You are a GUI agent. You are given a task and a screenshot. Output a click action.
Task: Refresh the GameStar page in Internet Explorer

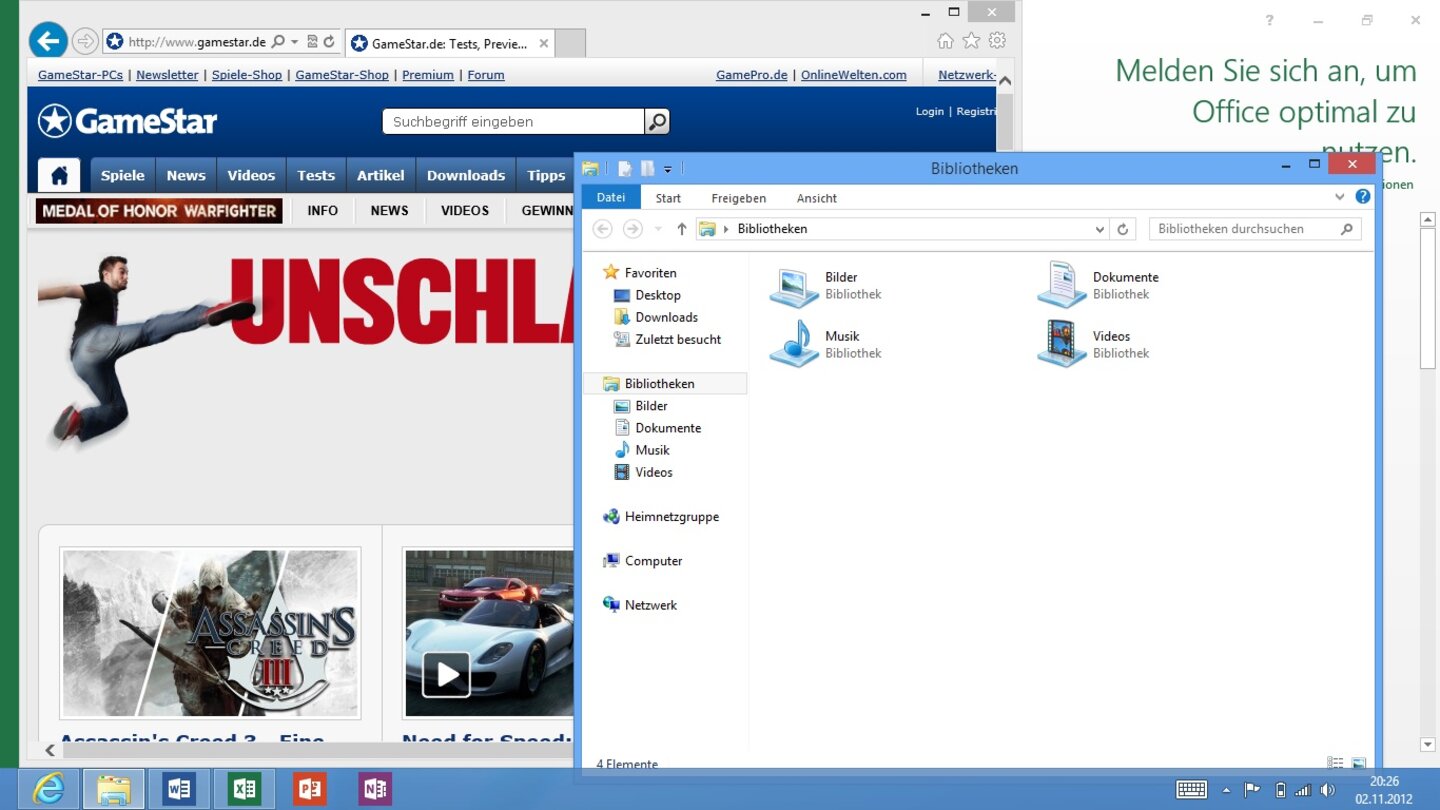(x=328, y=42)
